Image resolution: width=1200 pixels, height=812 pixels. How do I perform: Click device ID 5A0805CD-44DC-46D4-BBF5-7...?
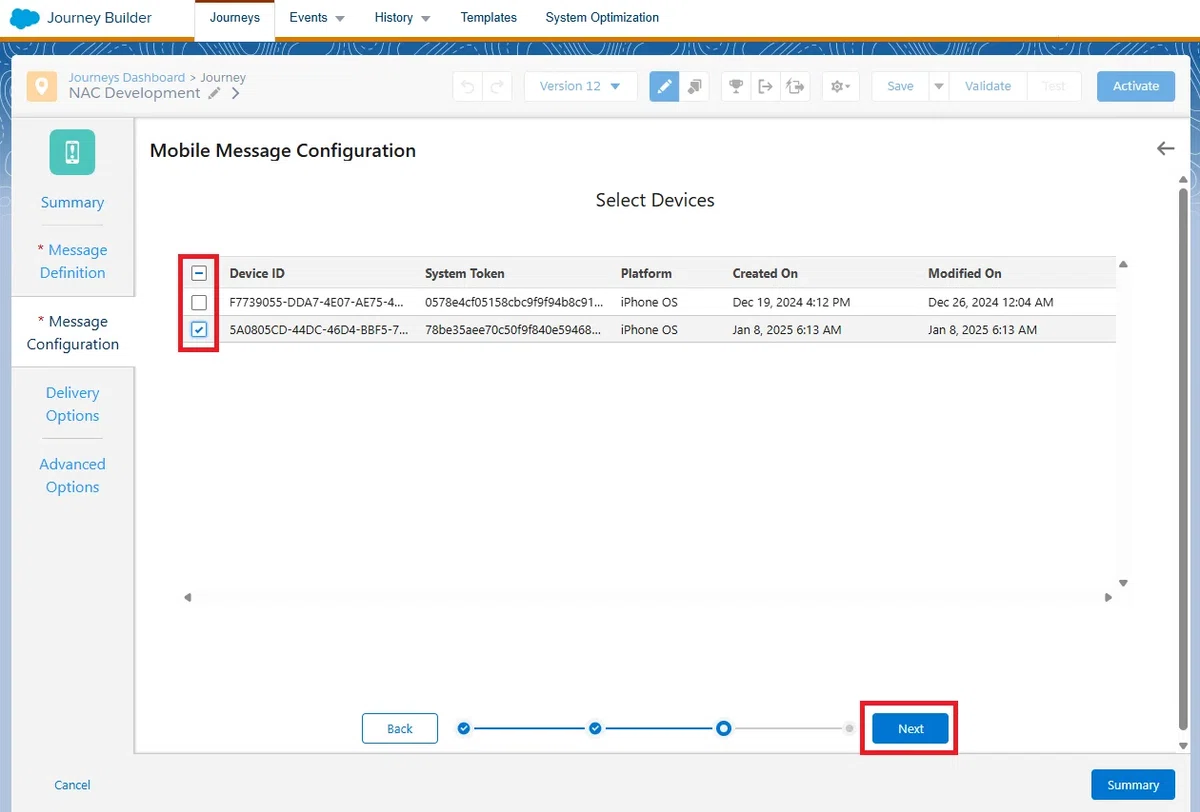[x=317, y=330]
